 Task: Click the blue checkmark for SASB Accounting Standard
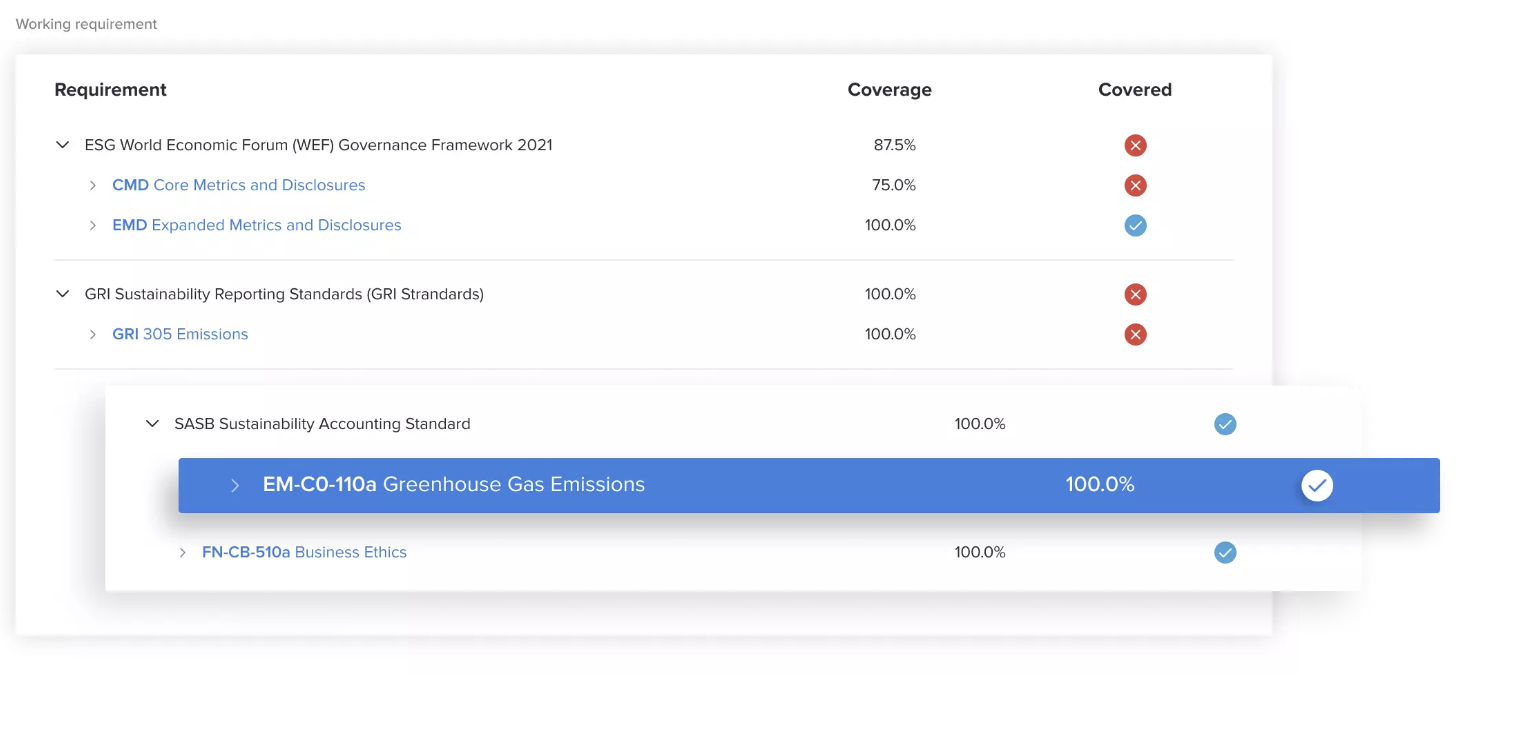click(x=1225, y=424)
